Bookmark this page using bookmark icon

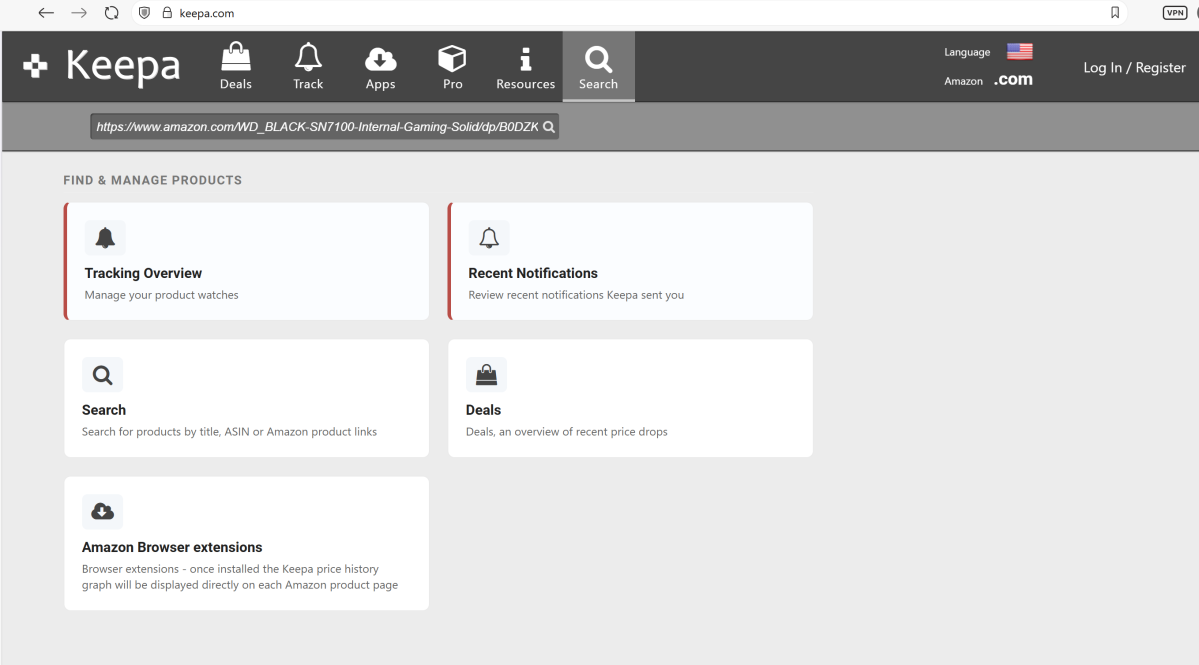(x=1115, y=13)
